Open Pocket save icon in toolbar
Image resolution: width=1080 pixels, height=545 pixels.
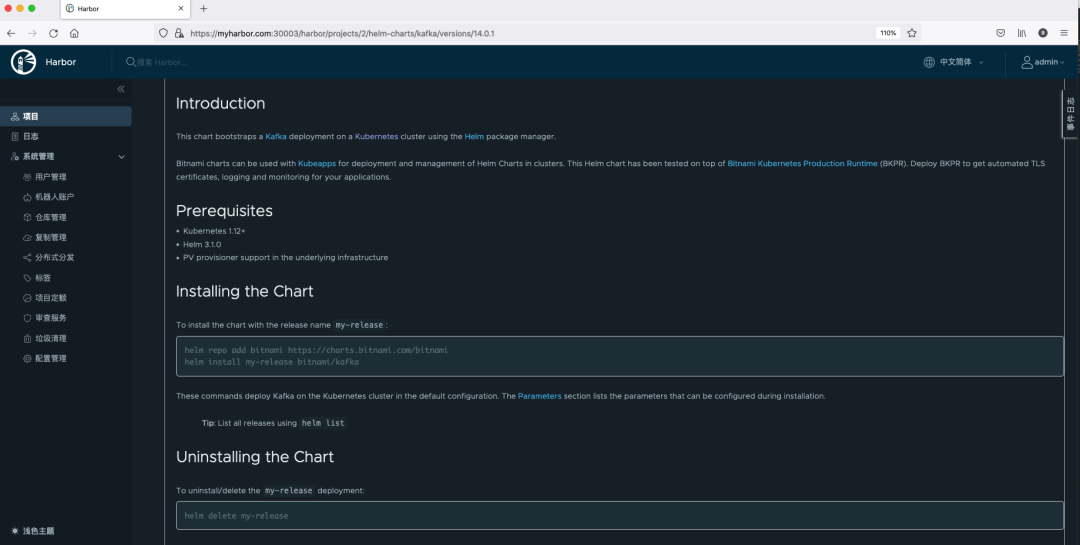tap(1001, 33)
